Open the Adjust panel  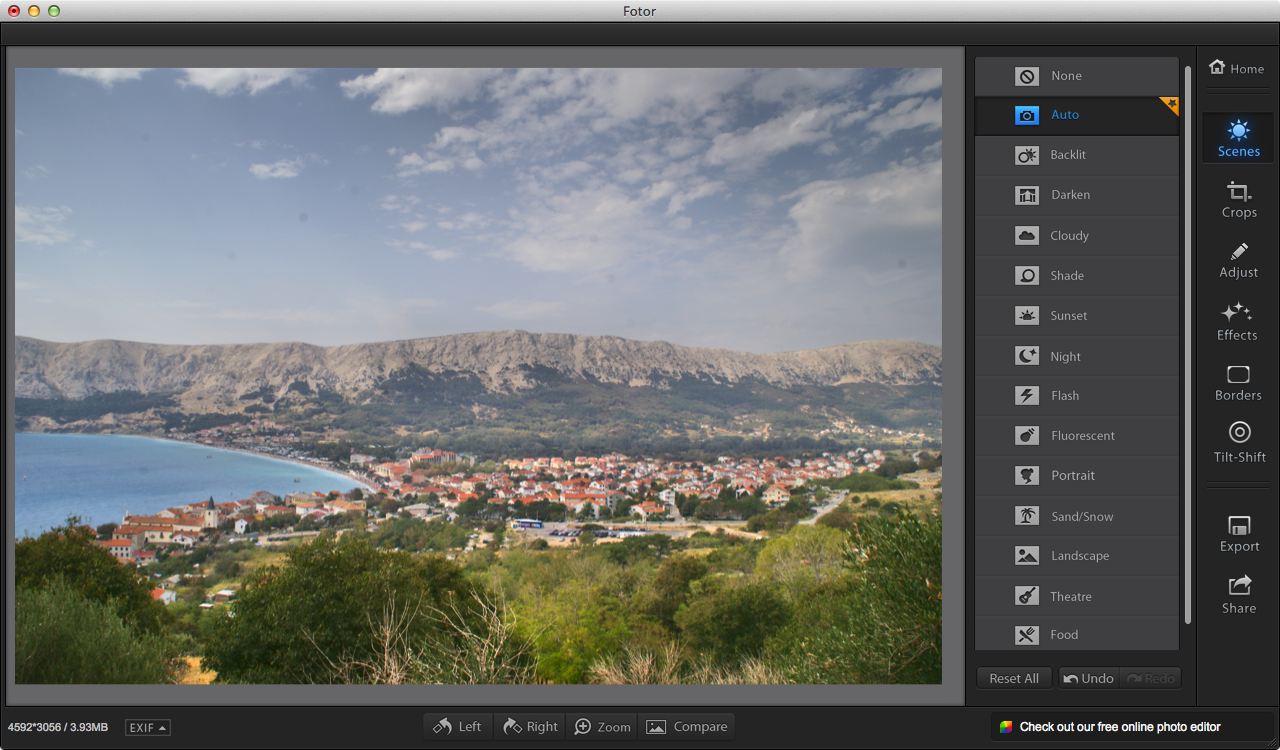coord(1238,260)
